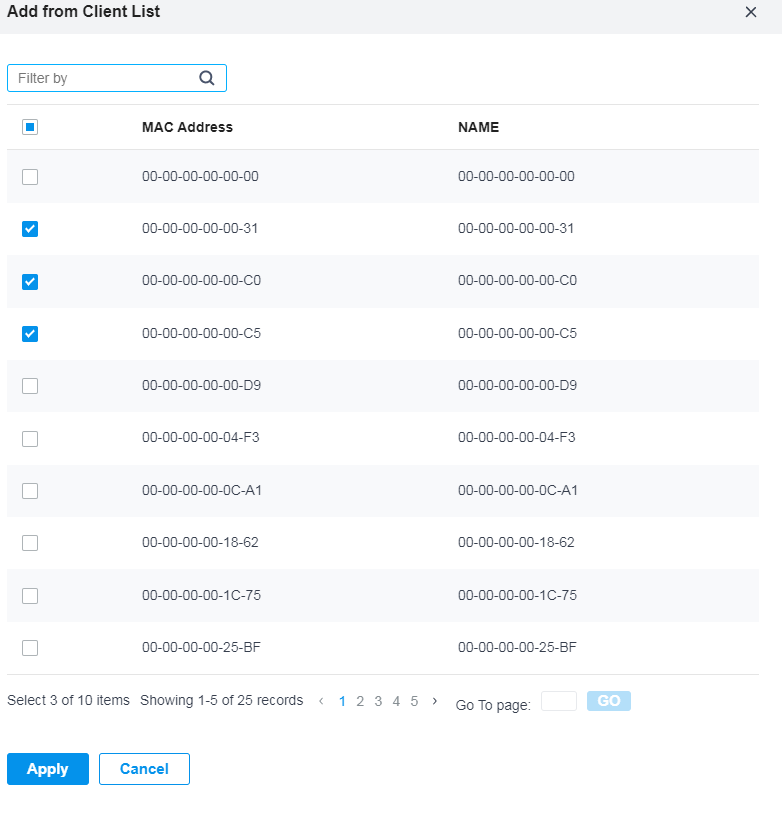Focus the Filter by search field

tap(117, 78)
